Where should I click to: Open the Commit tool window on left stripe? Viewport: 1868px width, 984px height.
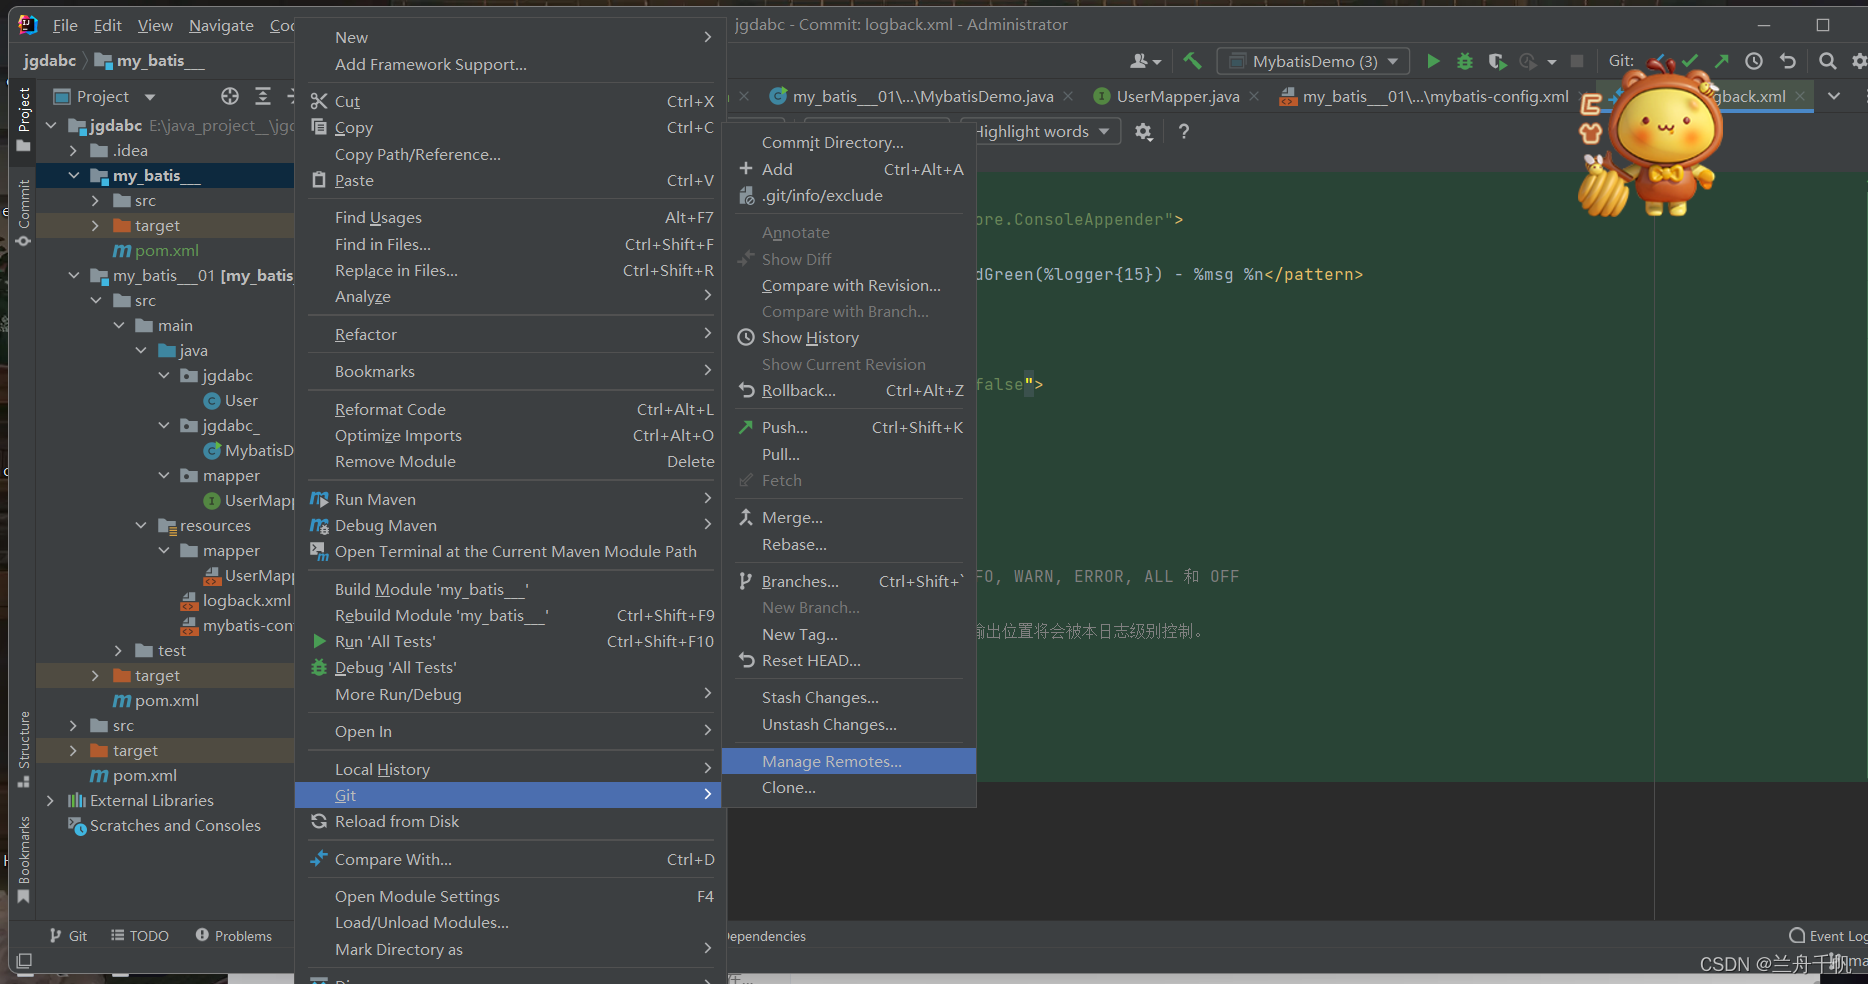point(24,212)
